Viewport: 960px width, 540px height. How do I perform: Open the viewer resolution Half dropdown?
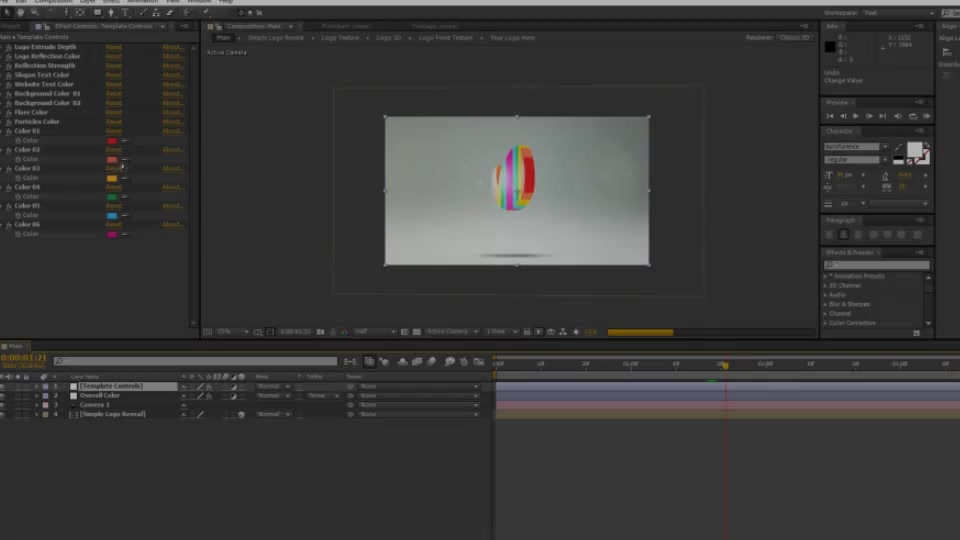coord(374,332)
